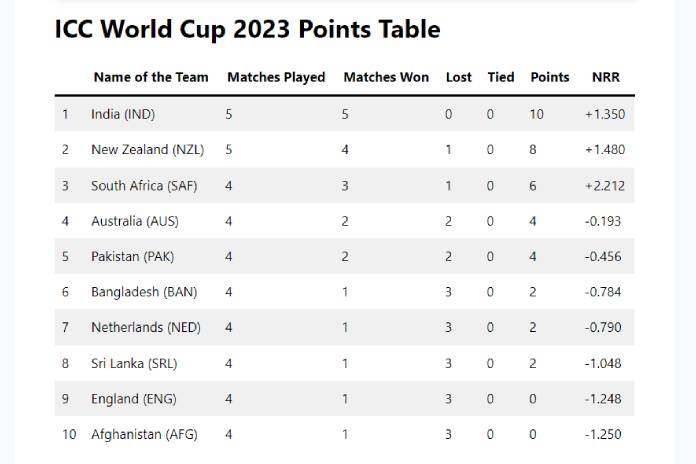Select the Sri Lanka (SRL) team name

[134, 364]
